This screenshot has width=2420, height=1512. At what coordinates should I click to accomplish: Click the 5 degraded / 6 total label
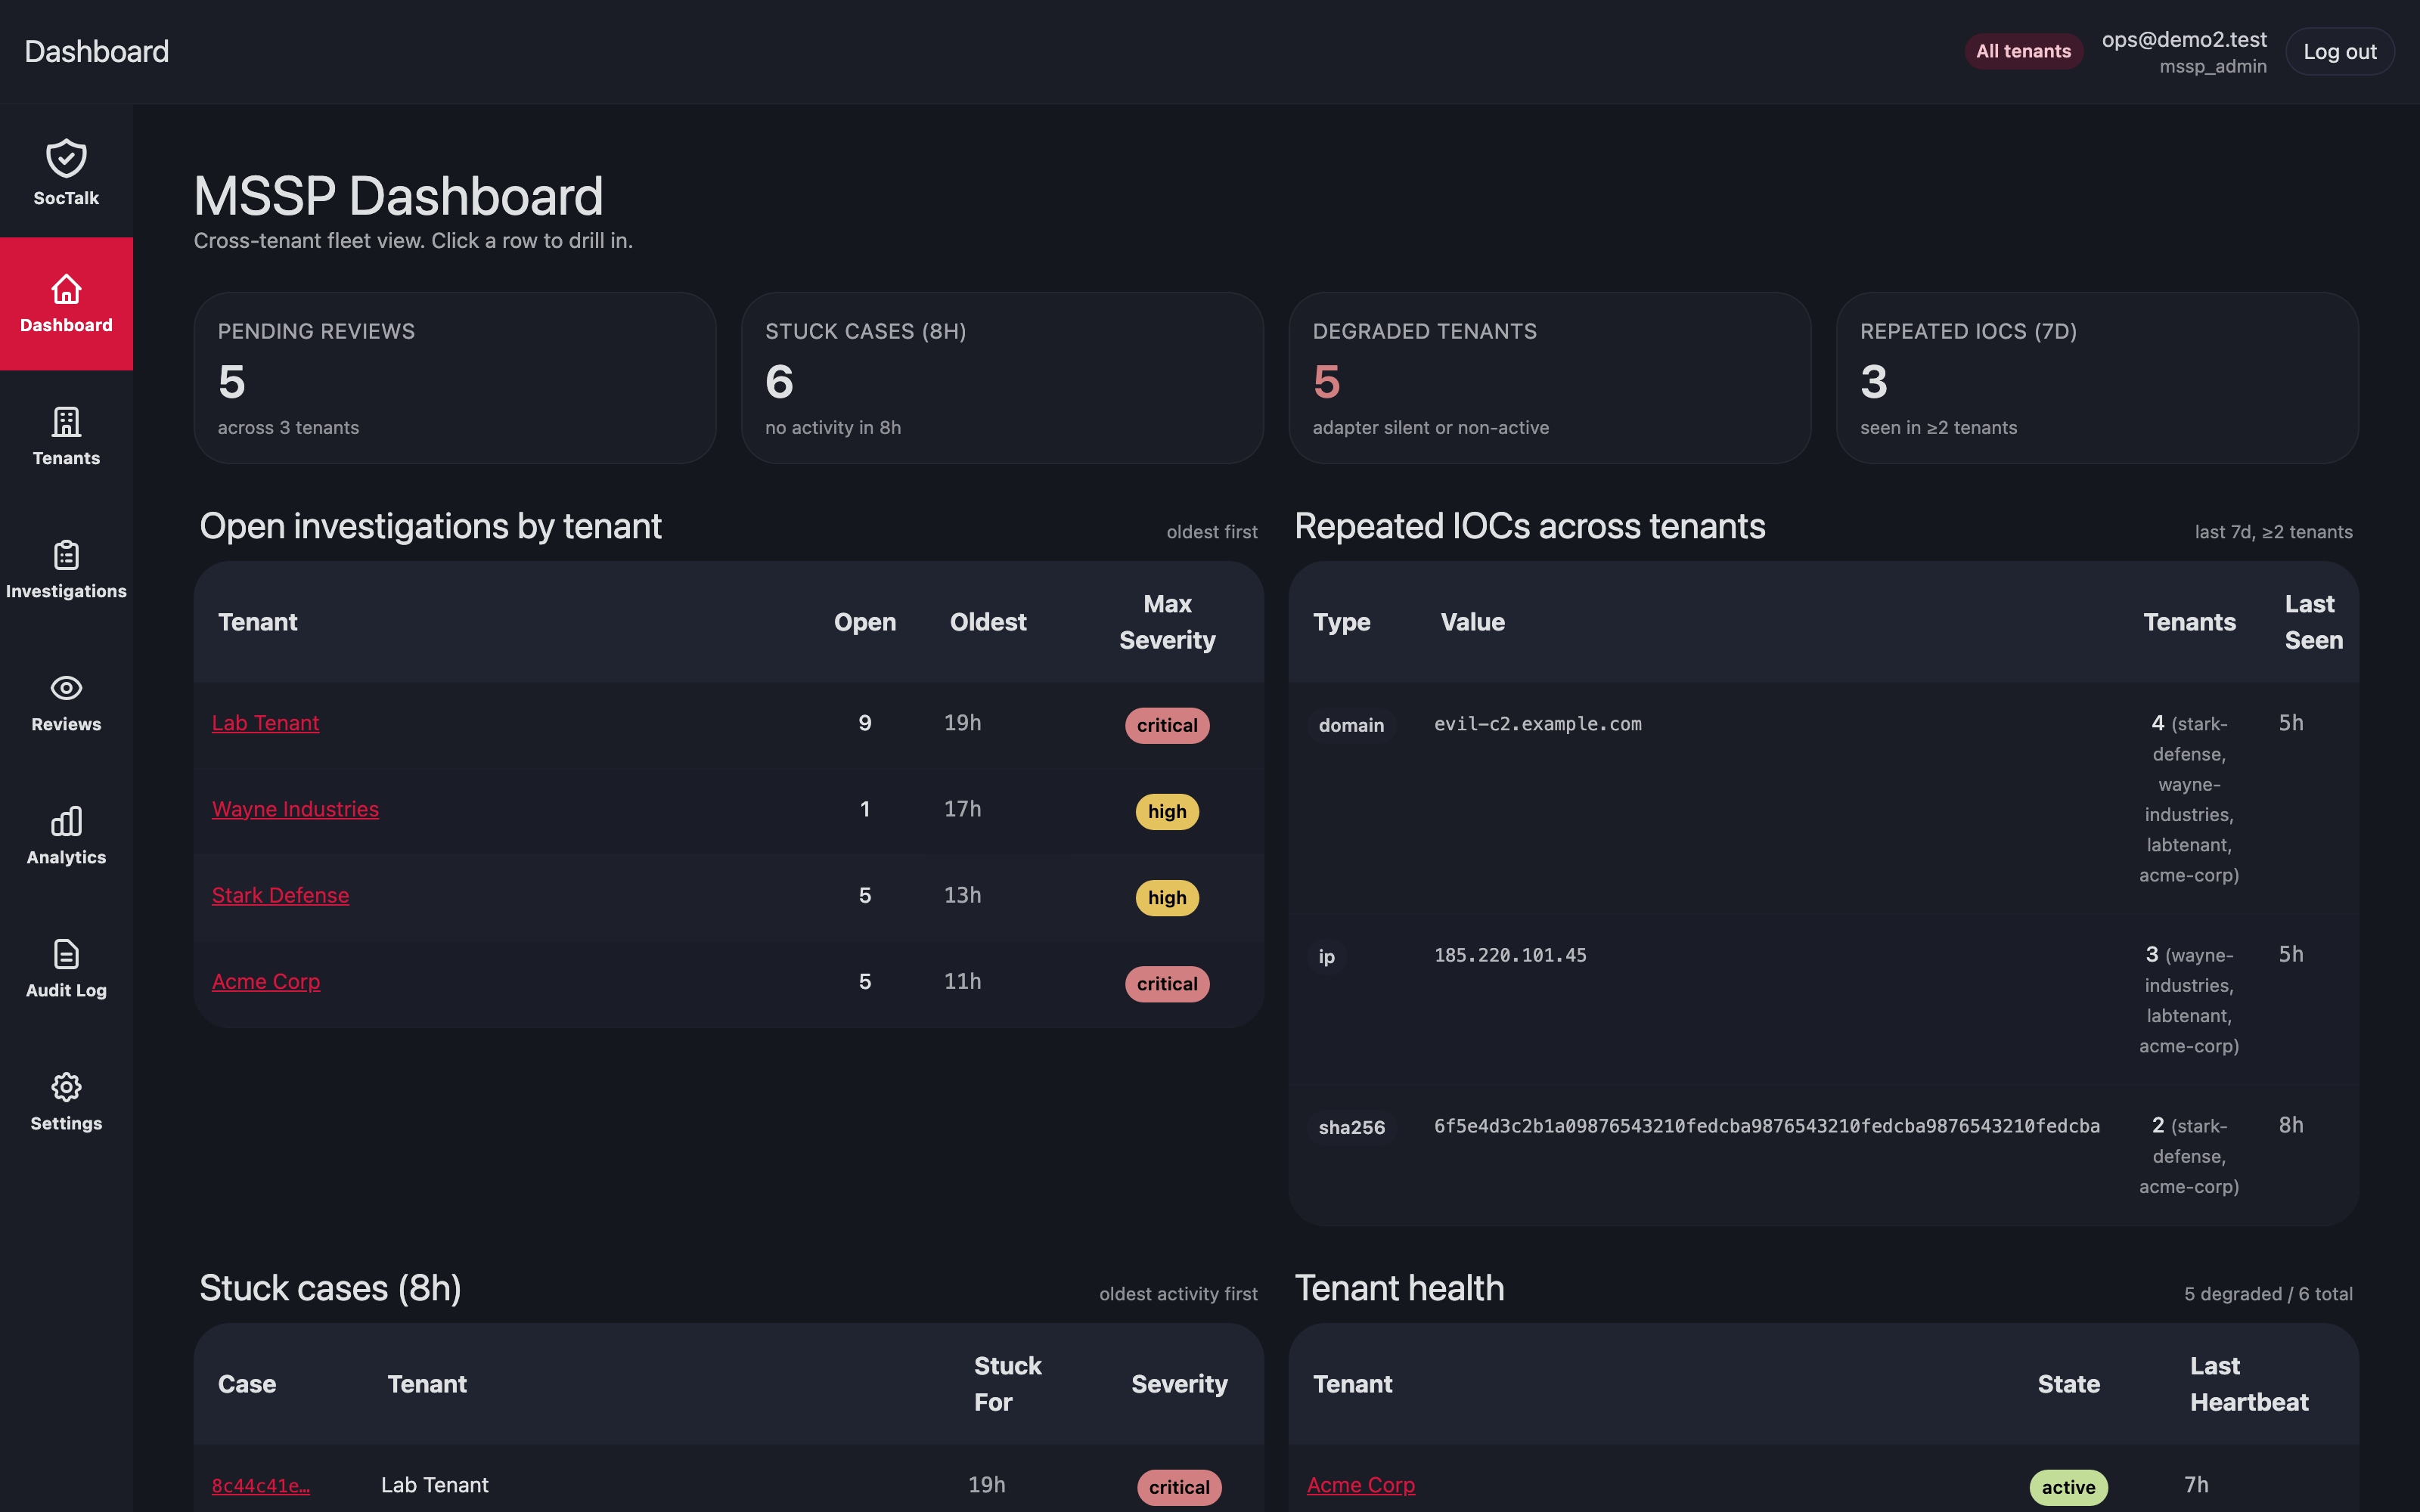(x=2268, y=1294)
